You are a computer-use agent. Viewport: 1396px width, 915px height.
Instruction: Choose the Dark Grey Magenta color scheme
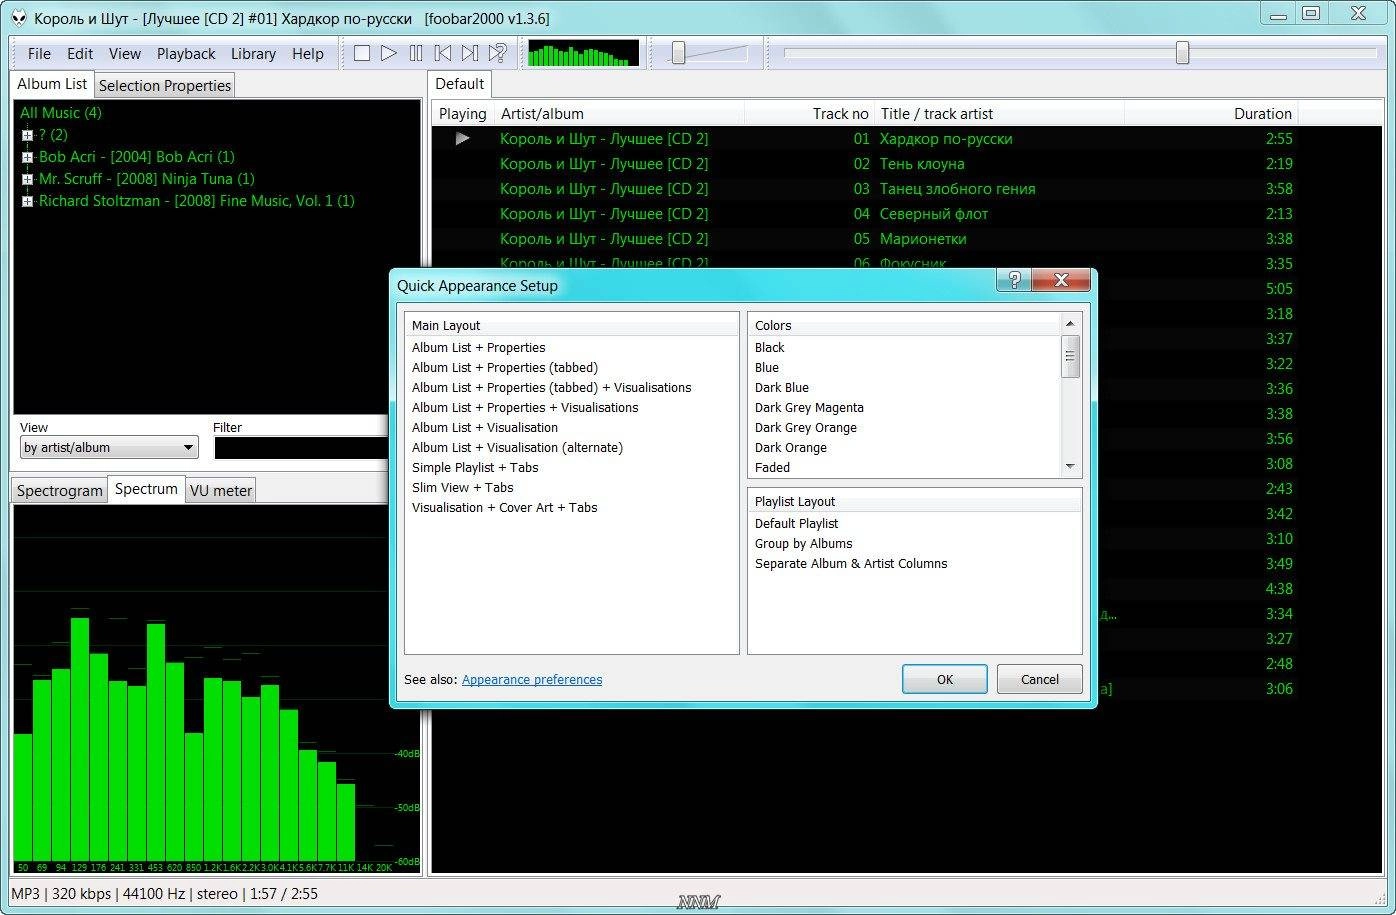click(809, 408)
